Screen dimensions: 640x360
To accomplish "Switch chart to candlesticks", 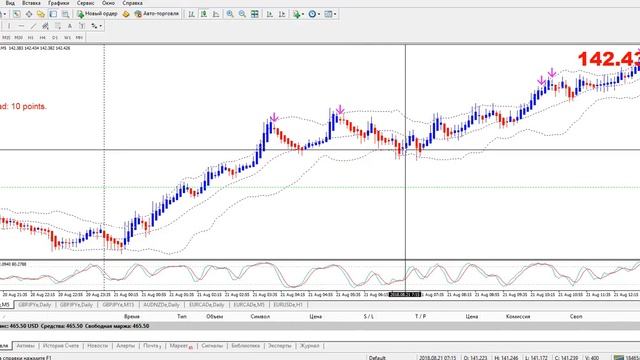I will (204, 14).
